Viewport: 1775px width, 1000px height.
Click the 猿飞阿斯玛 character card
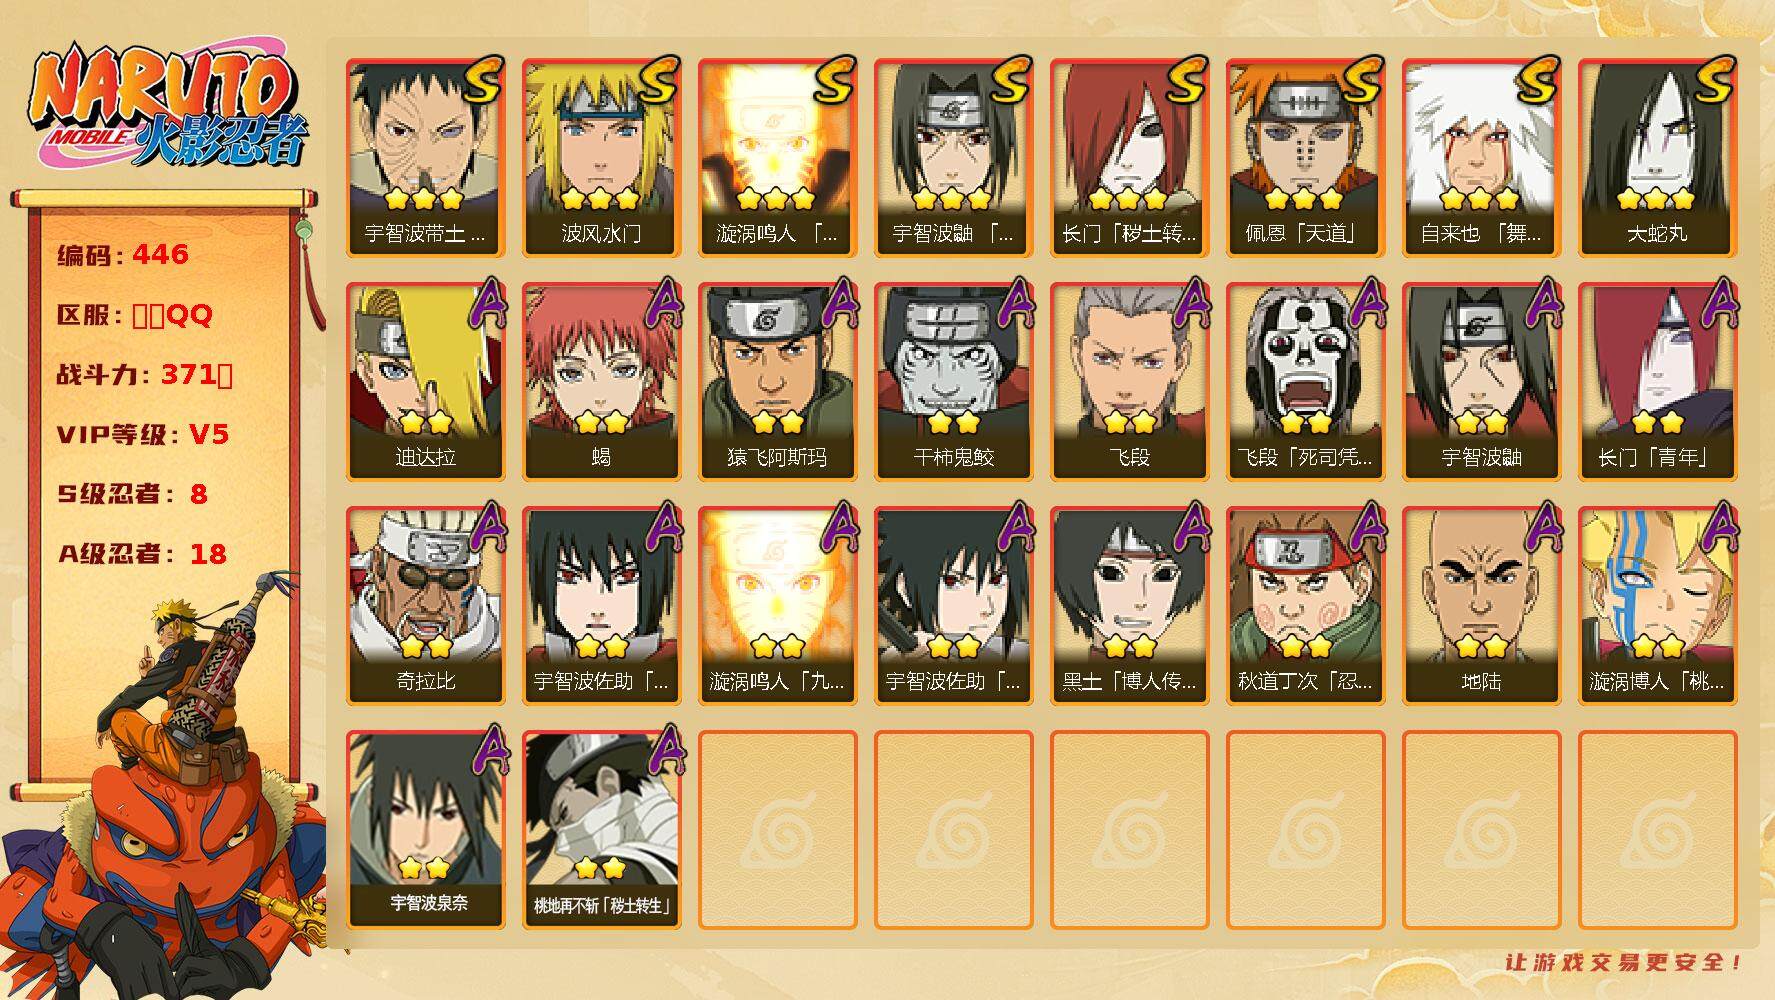(777, 382)
